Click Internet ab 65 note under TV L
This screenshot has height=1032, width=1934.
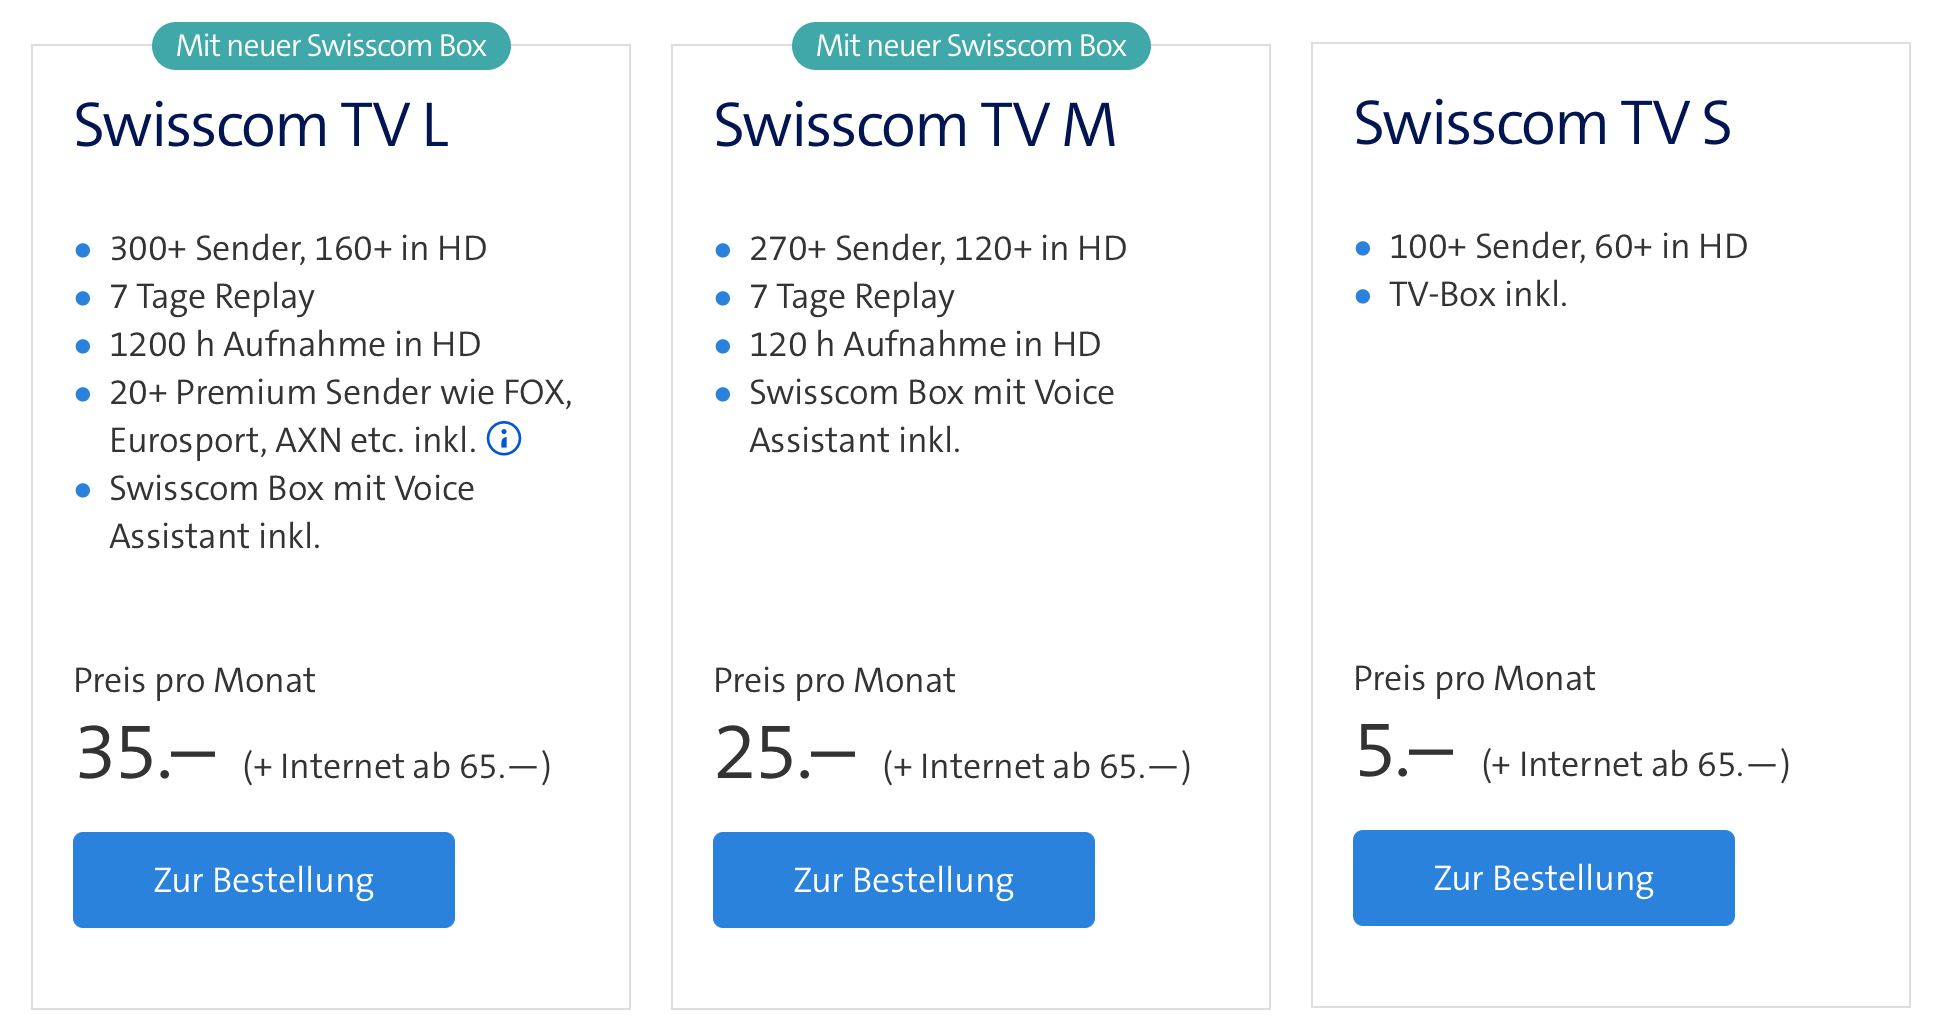tap(397, 766)
